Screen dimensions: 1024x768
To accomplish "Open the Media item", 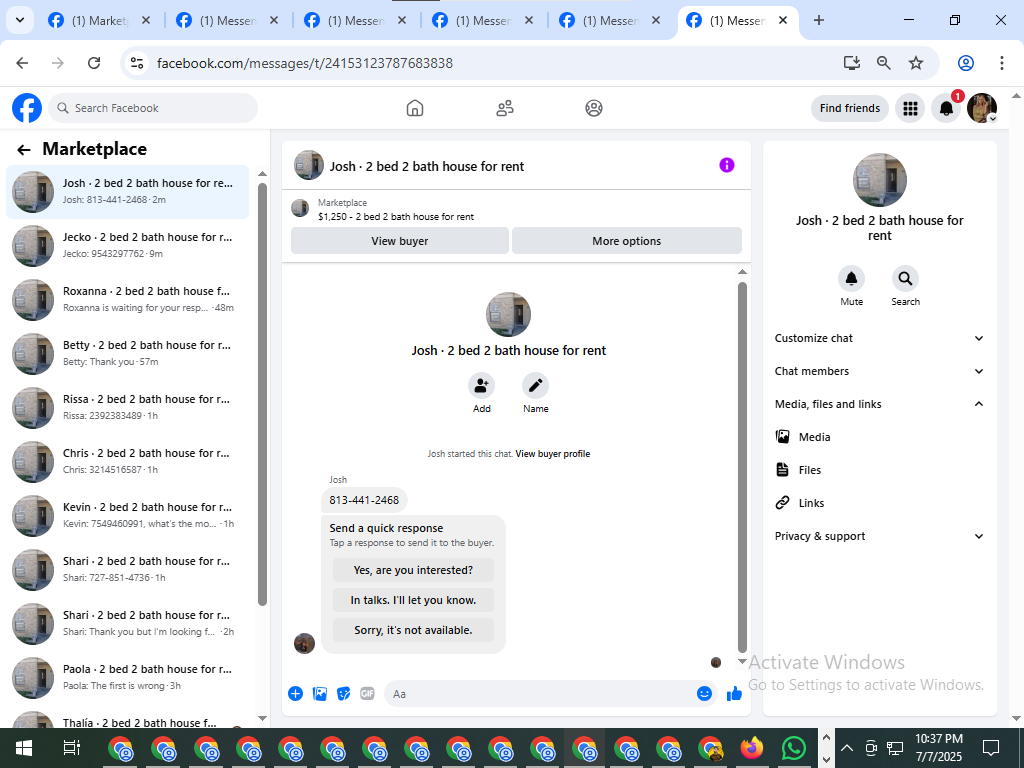I will pos(879,437).
